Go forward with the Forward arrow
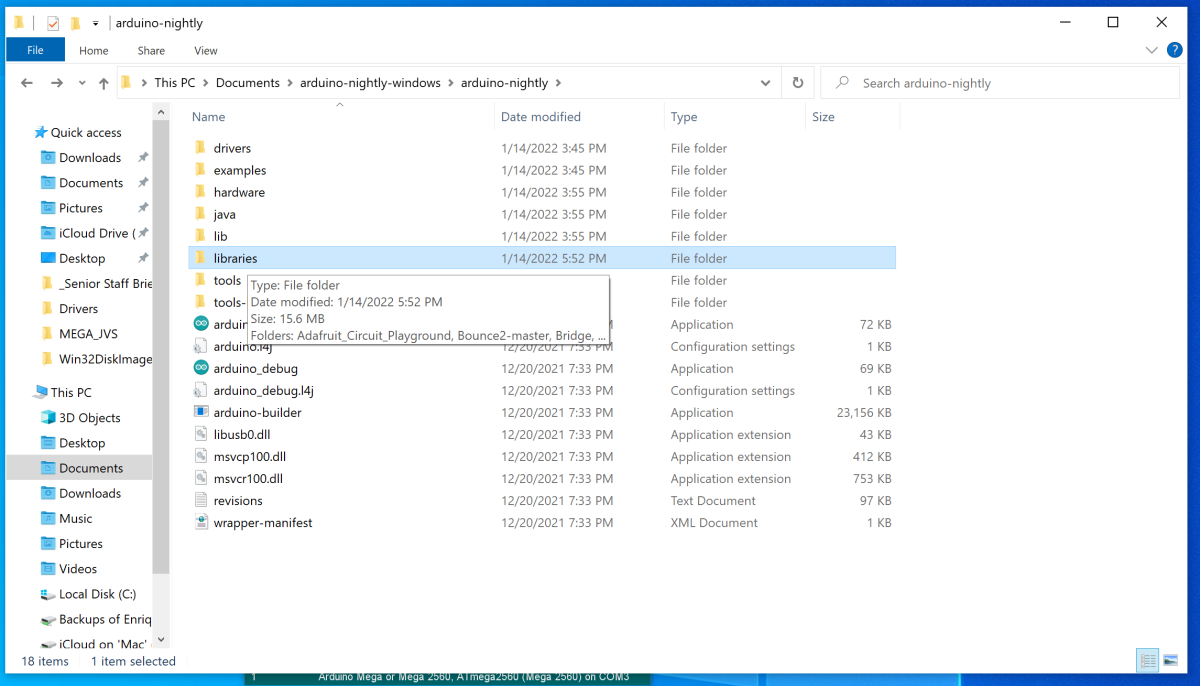1200x686 pixels. [57, 83]
